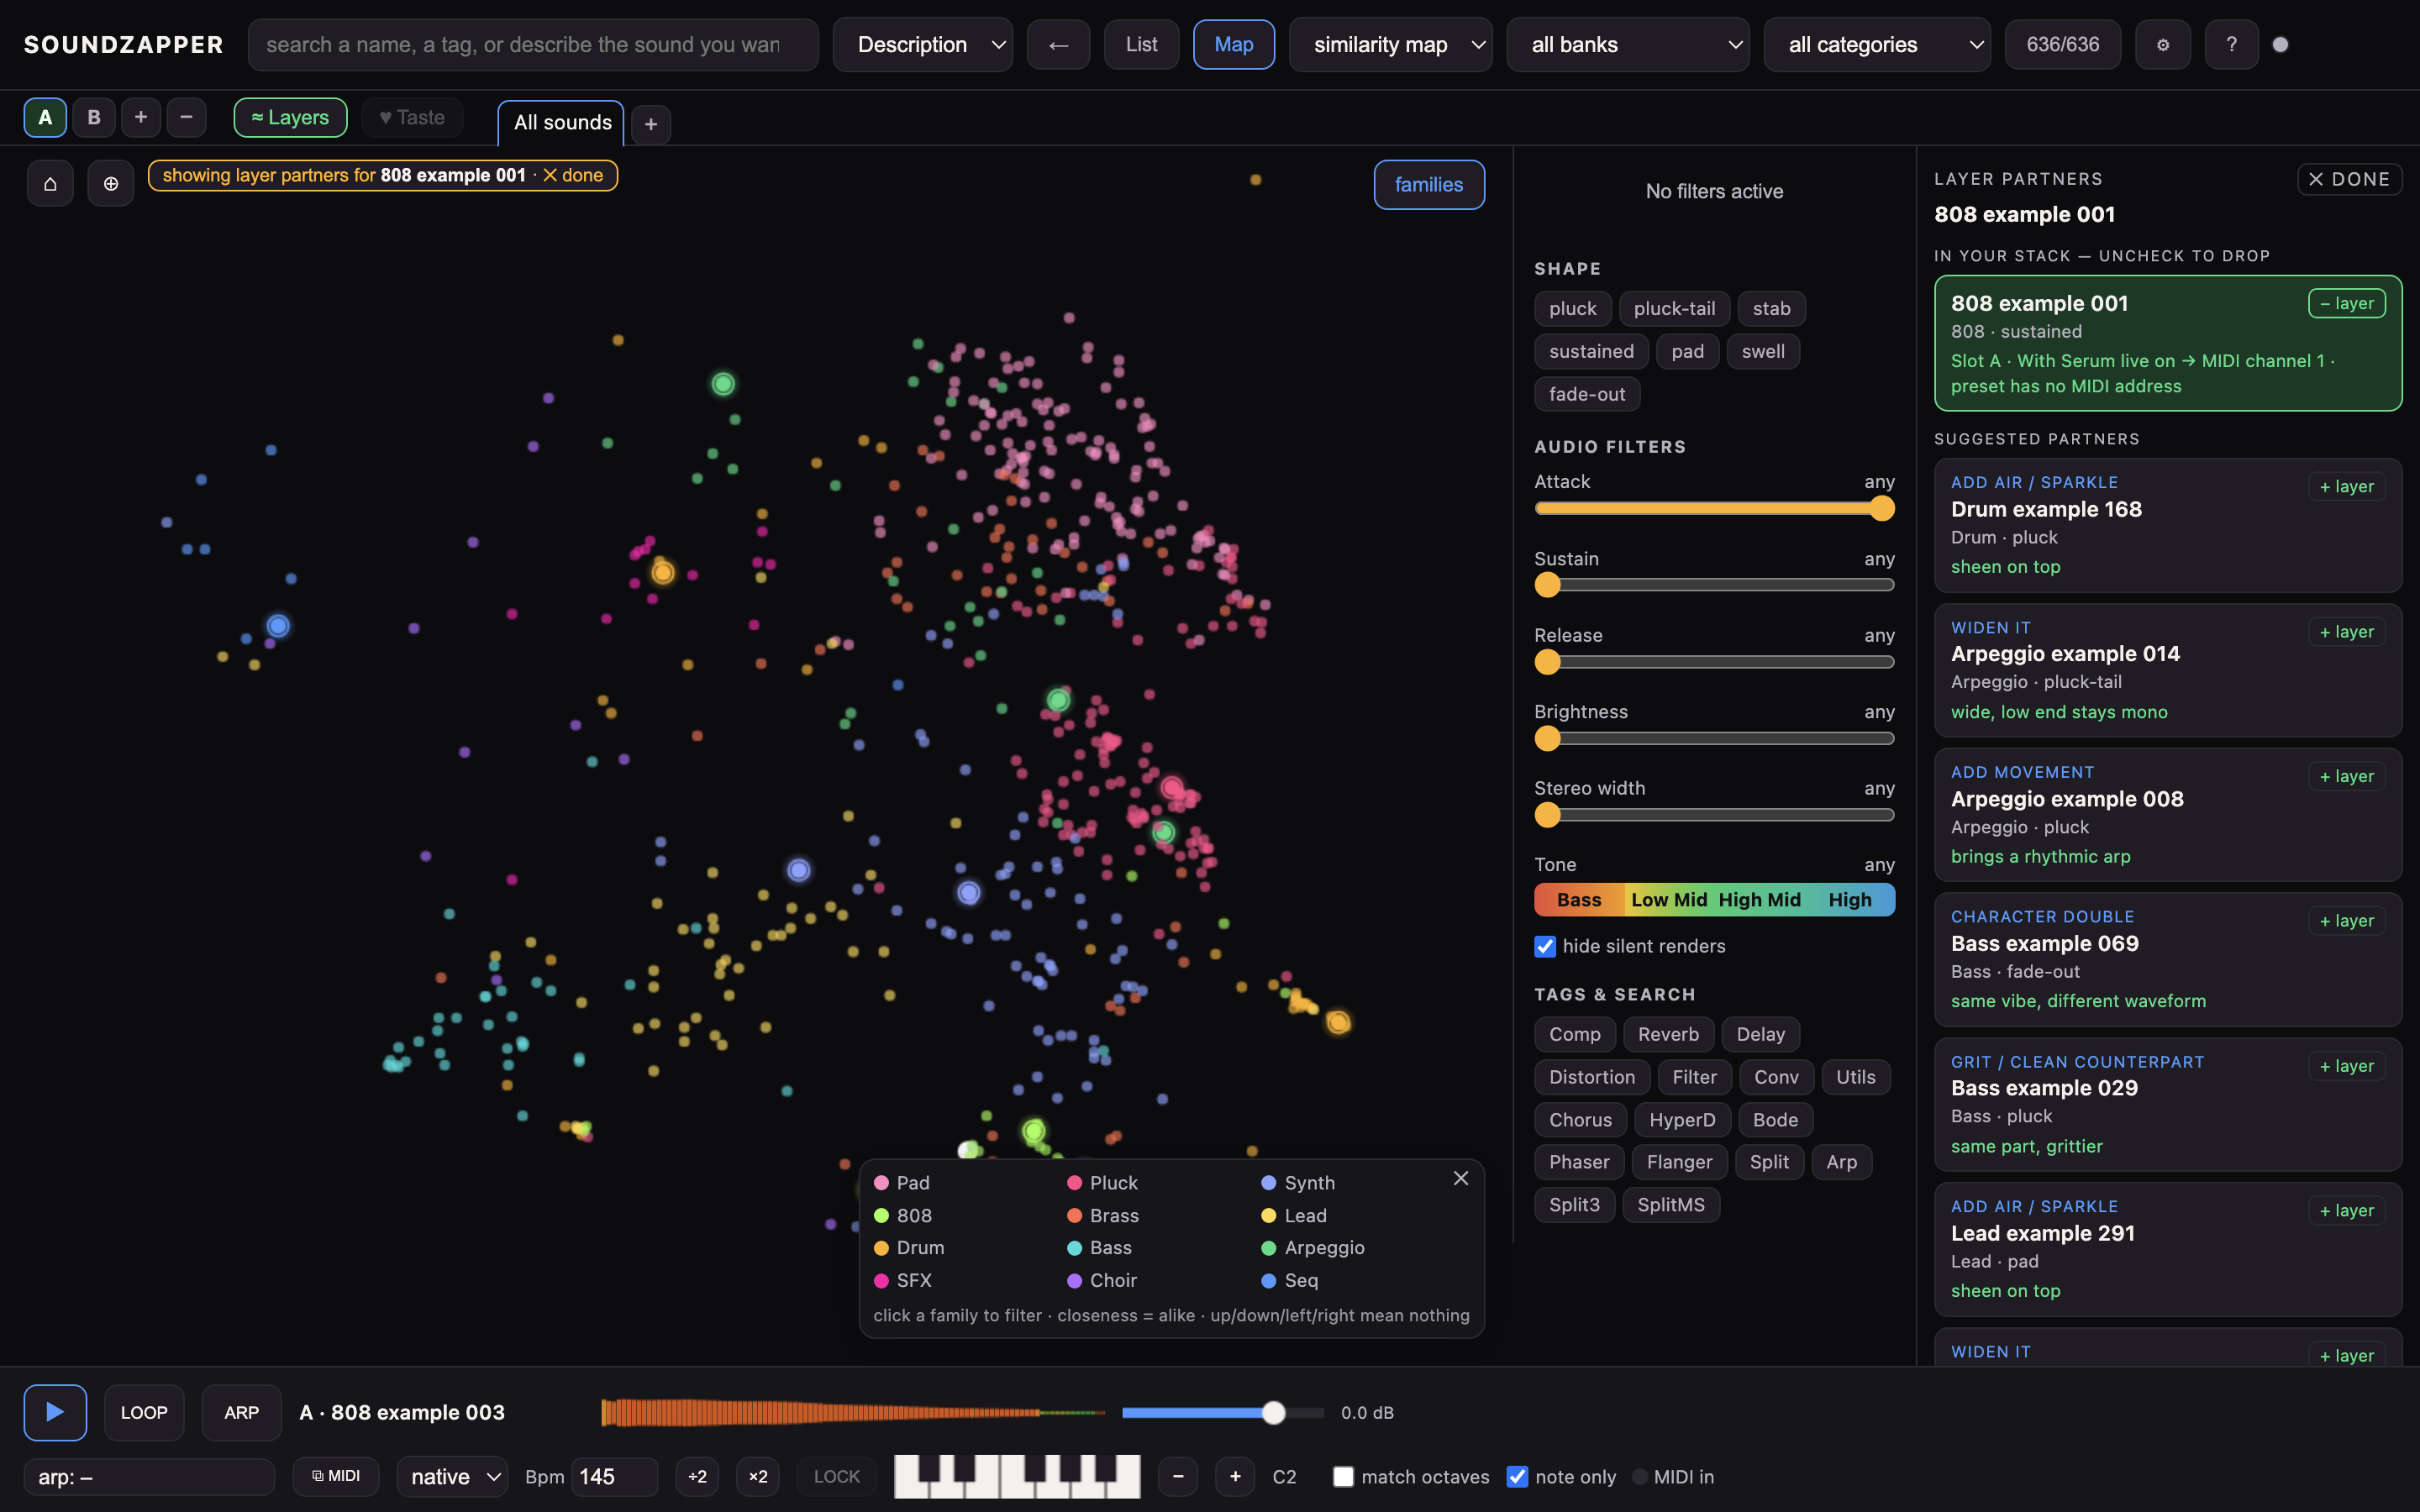The image size is (2420, 1512).
Task: Click the families button on map
Action: [x=1428, y=184]
